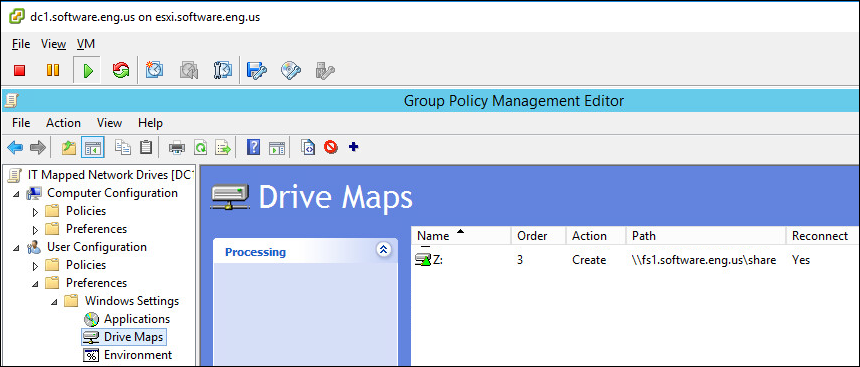Revert to the current snapshot

pyautogui.click(x=189, y=70)
